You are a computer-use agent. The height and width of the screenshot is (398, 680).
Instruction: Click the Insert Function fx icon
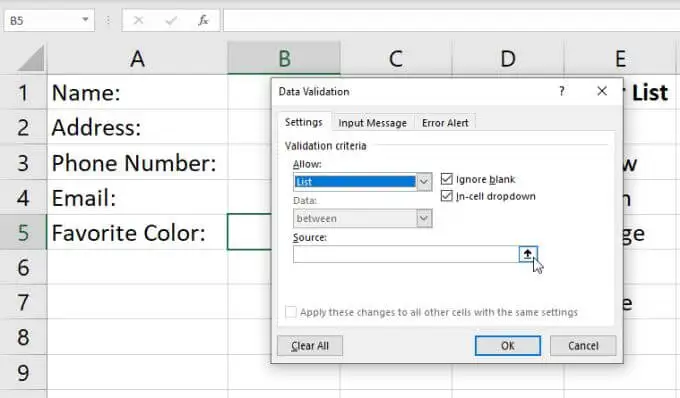click(203, 20)
